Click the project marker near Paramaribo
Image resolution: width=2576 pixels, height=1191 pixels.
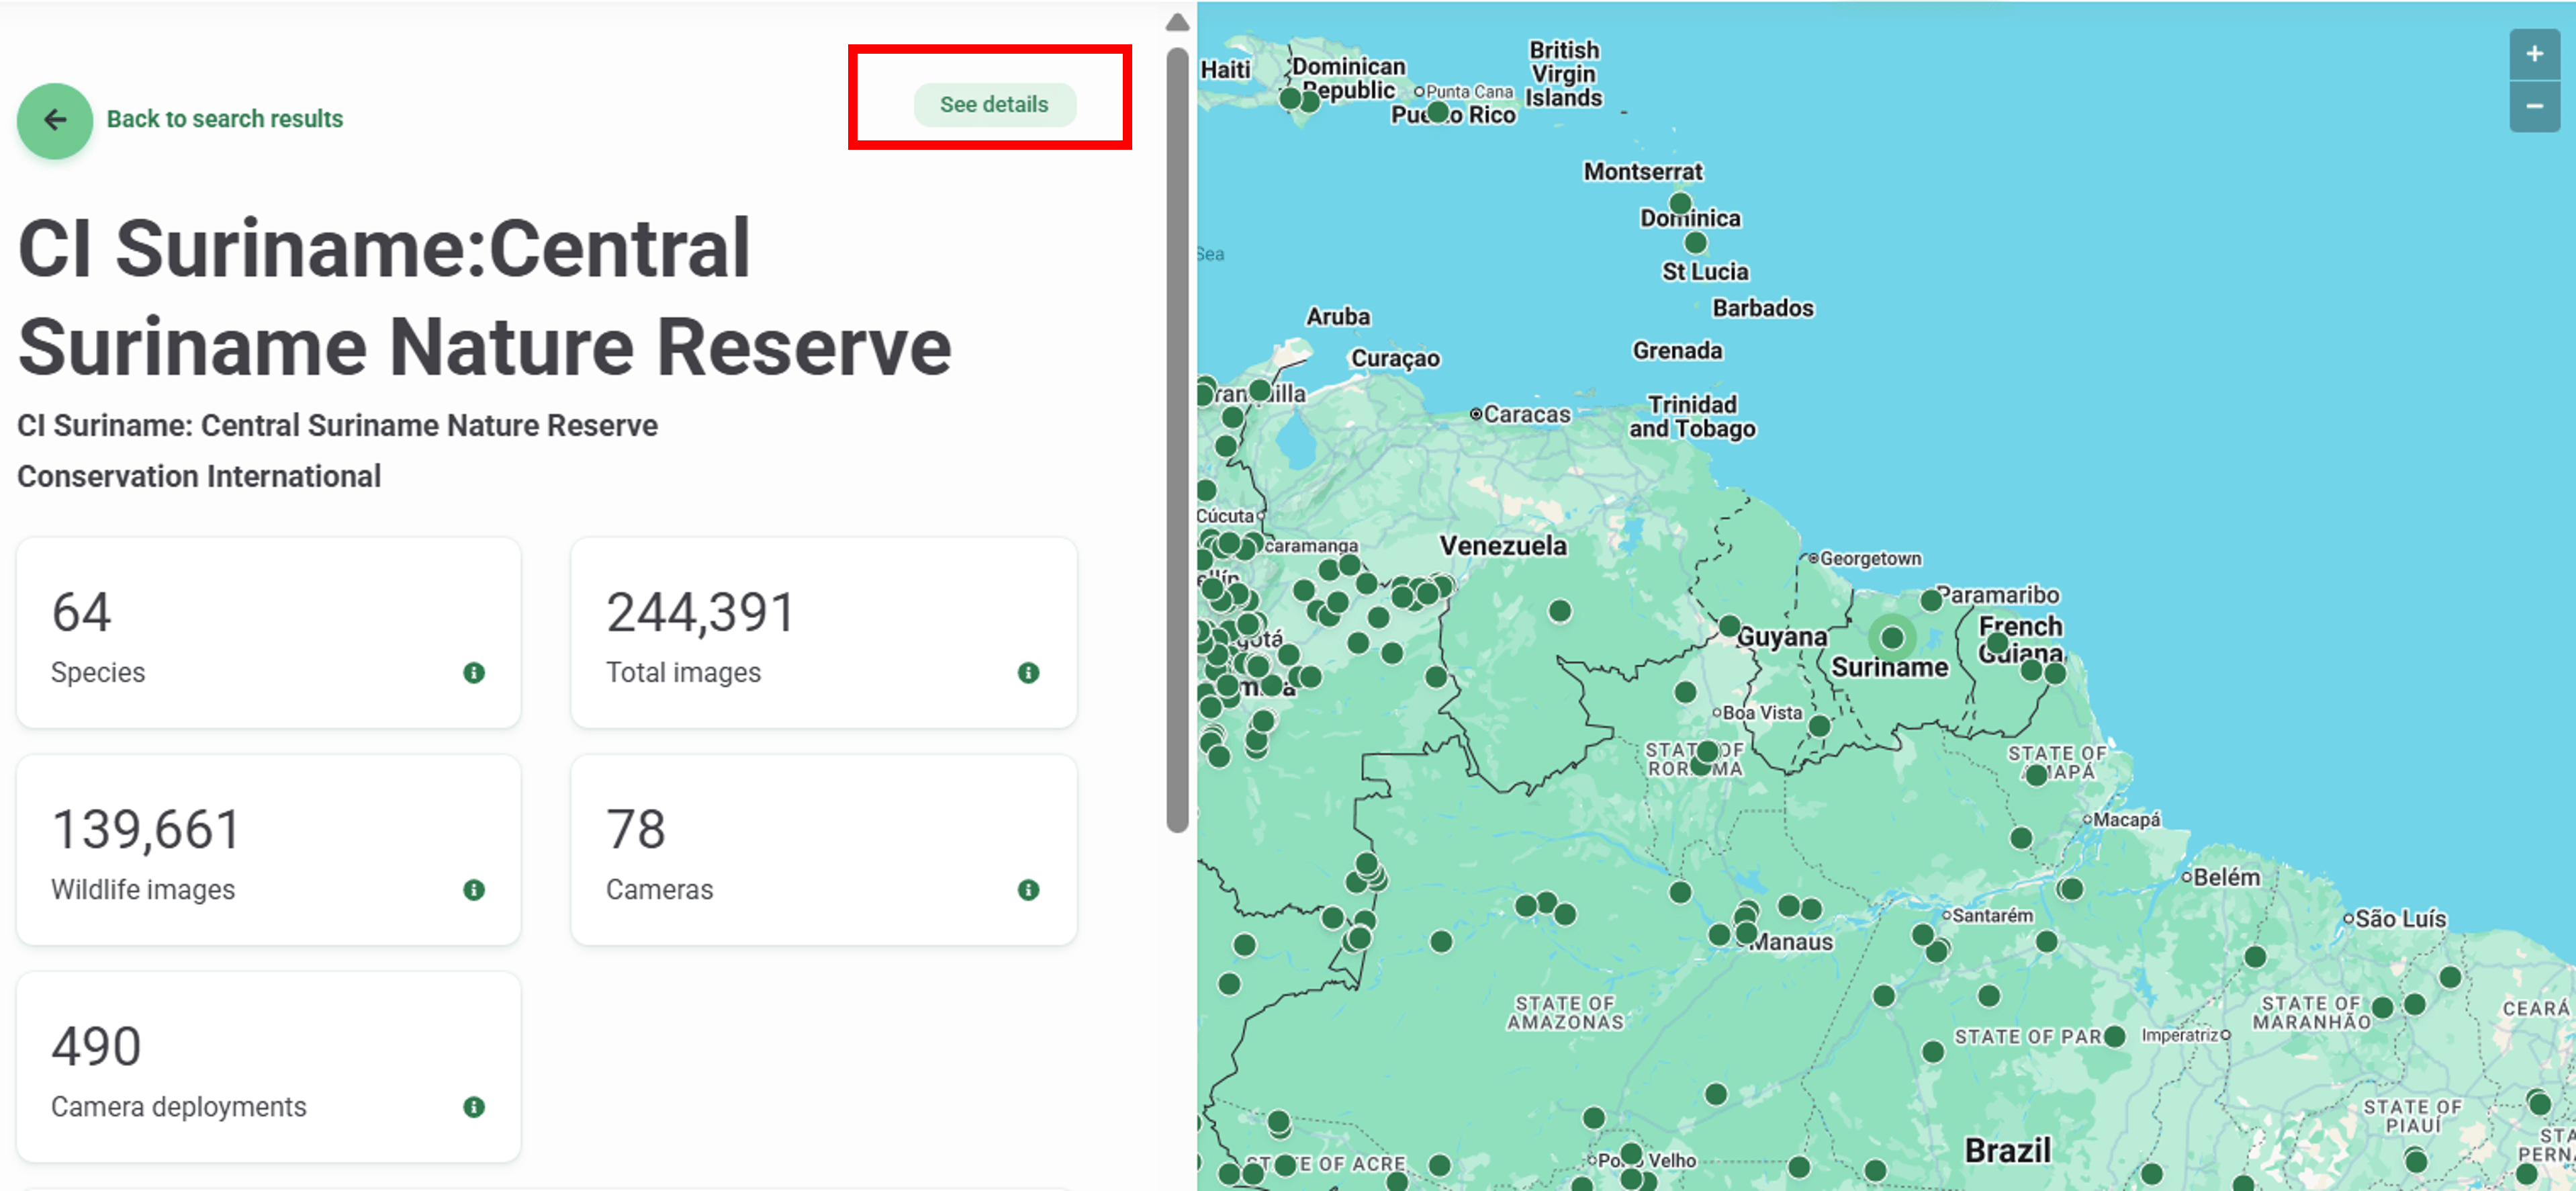point(1931,600)
